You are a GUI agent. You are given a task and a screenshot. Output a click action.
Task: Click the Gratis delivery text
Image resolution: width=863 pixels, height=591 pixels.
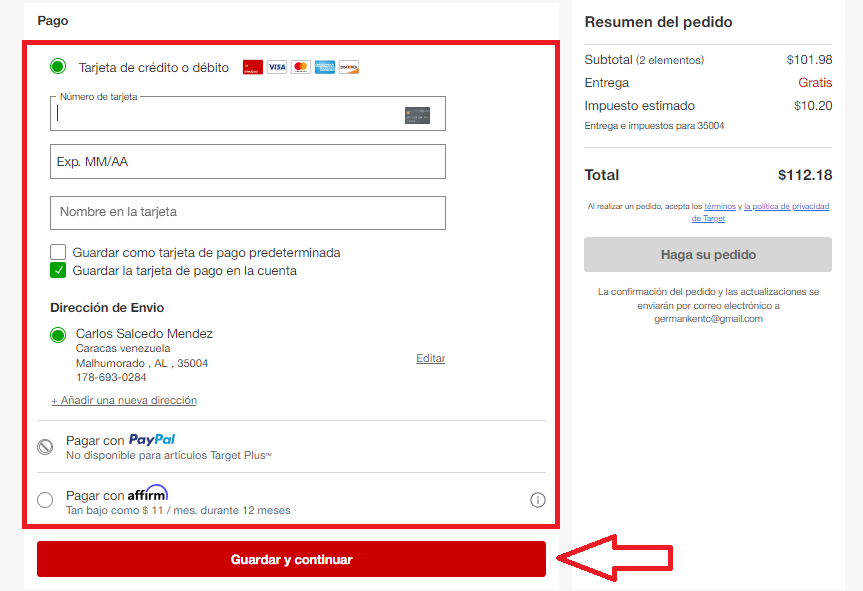point(815,83)
